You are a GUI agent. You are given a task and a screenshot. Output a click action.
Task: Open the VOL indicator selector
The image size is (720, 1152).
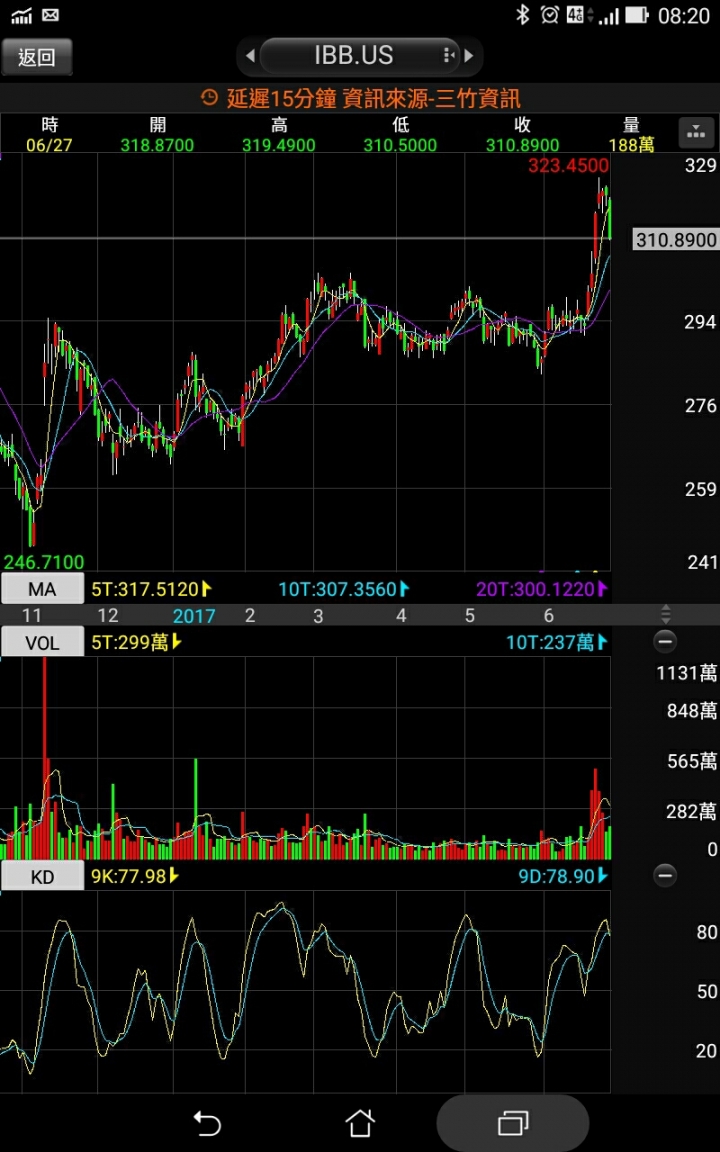click(x=42, y=643)
